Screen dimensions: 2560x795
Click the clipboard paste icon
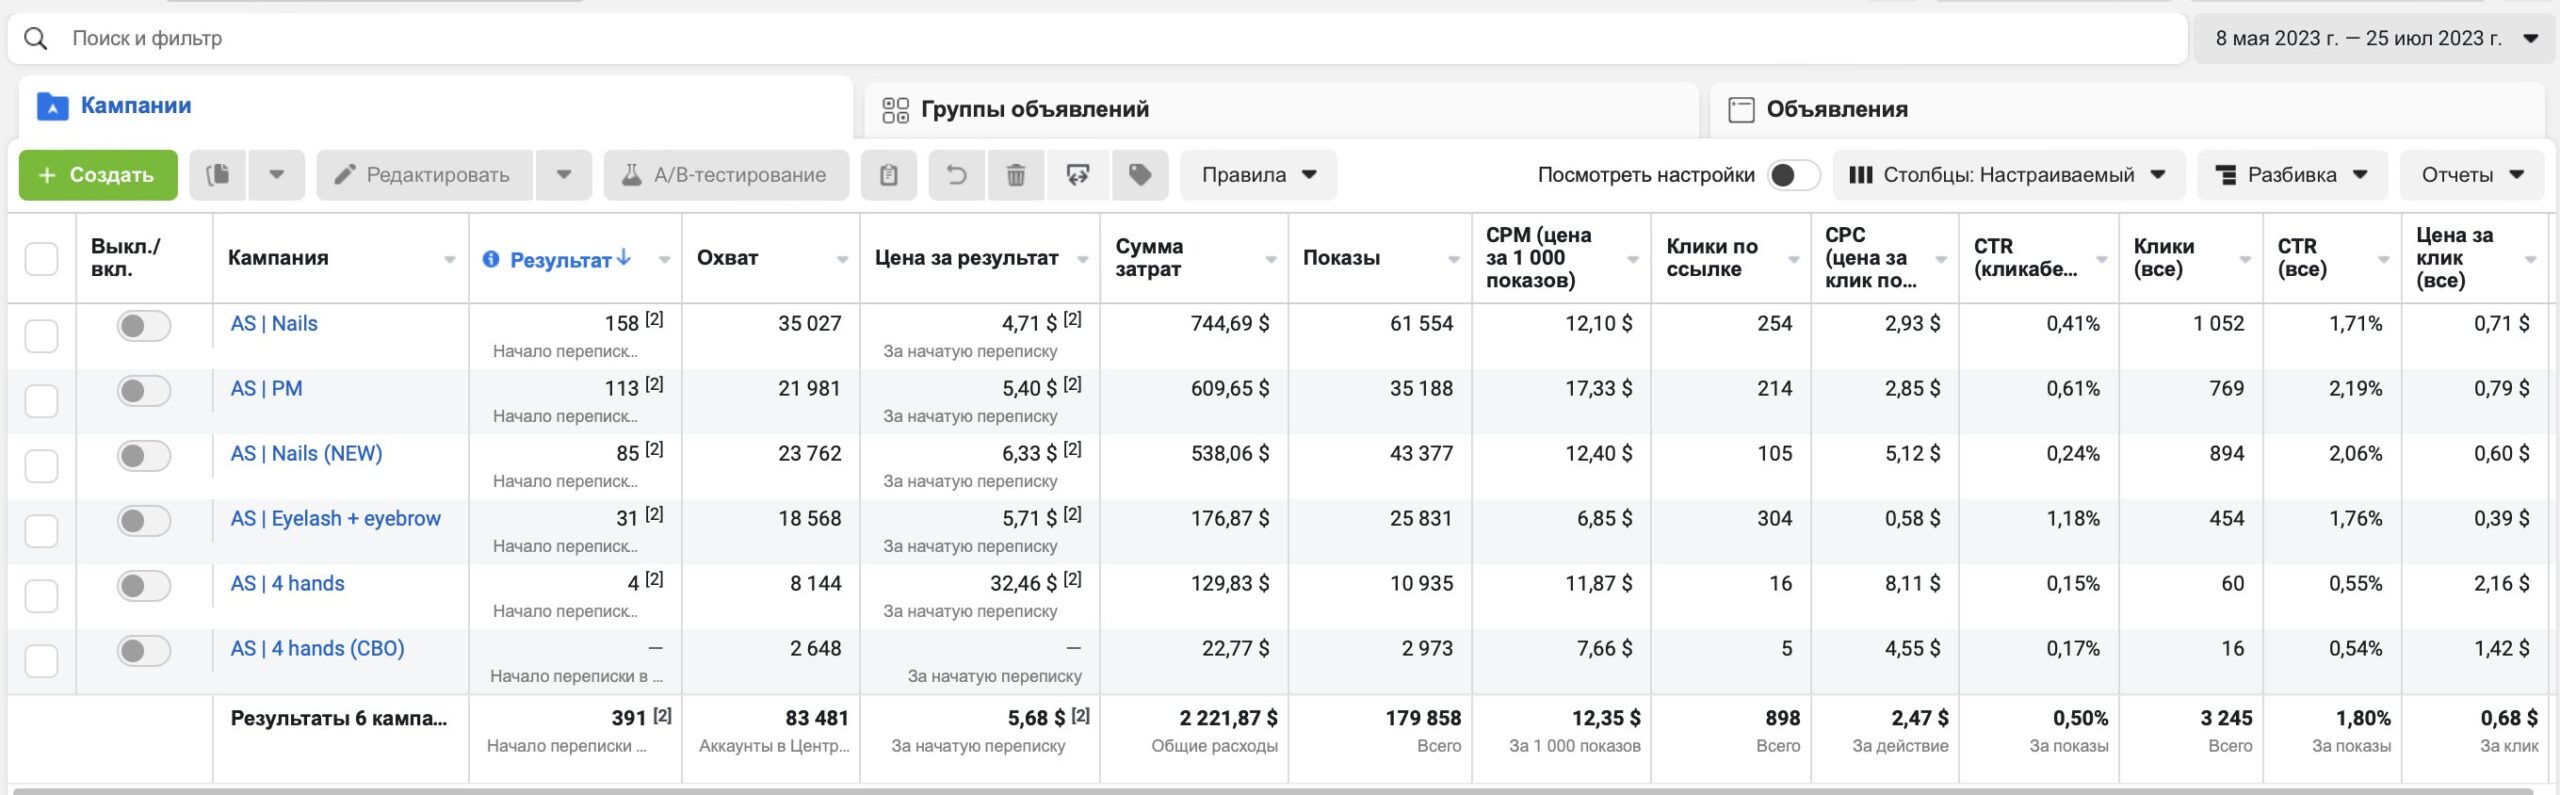tap(889, 175)
